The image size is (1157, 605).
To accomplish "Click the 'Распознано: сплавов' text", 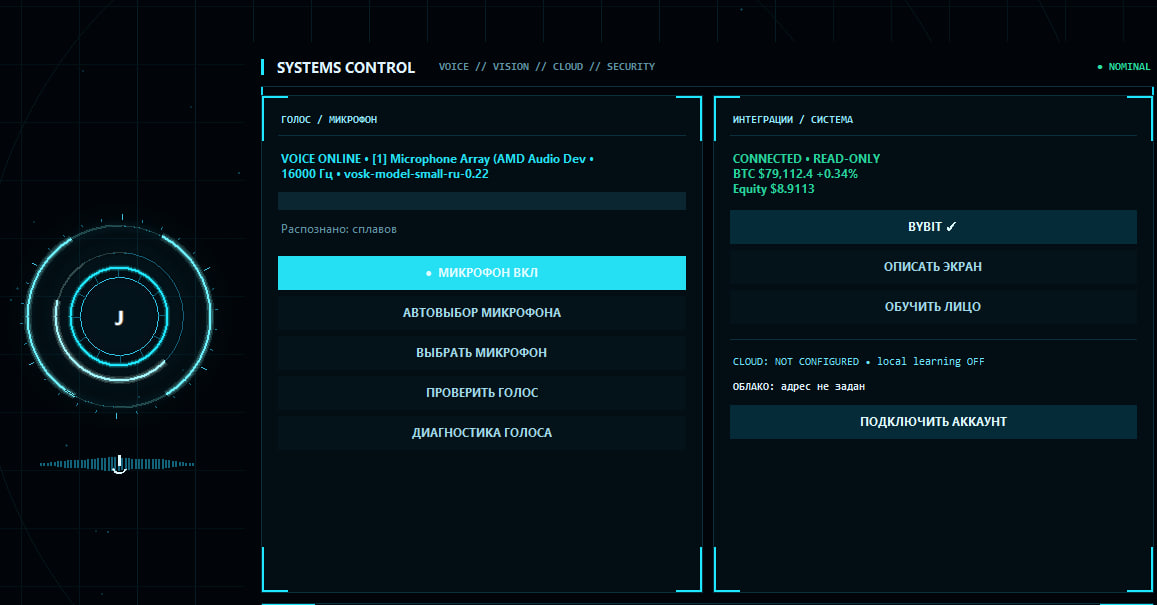I will pyautogui.click(x=339, y=229).
